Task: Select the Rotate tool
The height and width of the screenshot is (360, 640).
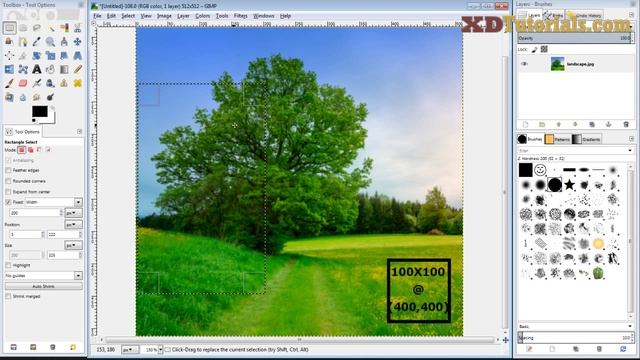Action: 37,56
